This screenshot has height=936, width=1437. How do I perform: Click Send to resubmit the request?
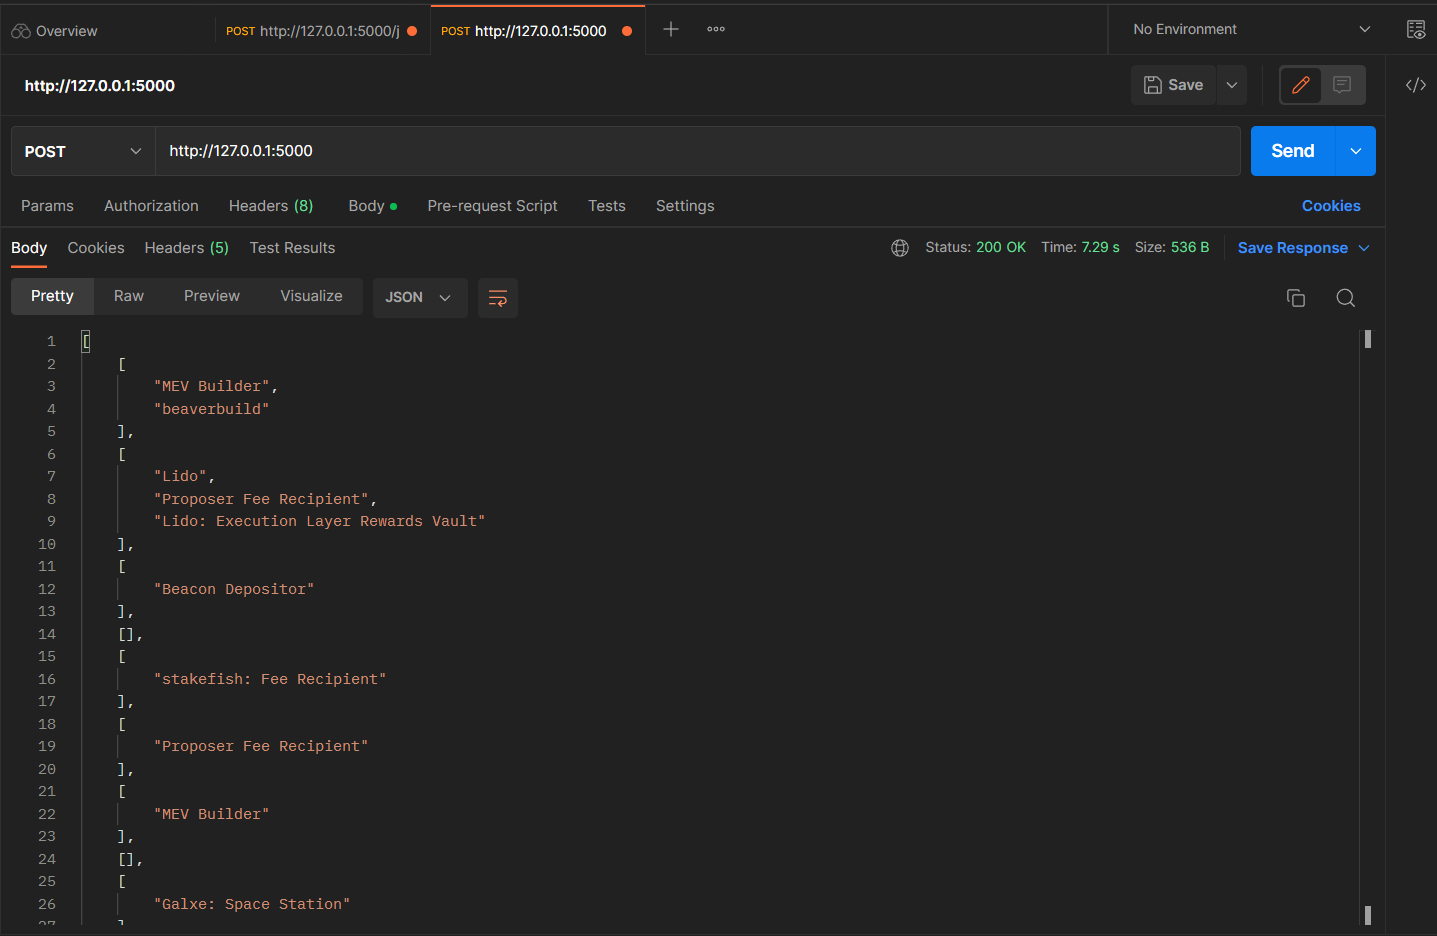tap(1291, 150)
